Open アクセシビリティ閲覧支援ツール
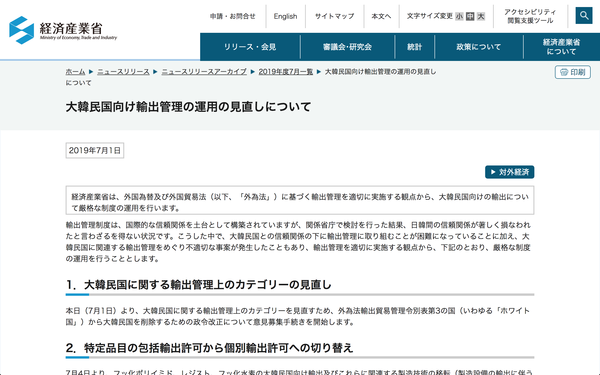This screenshot has width=600, height=375. tap(530, 16)
